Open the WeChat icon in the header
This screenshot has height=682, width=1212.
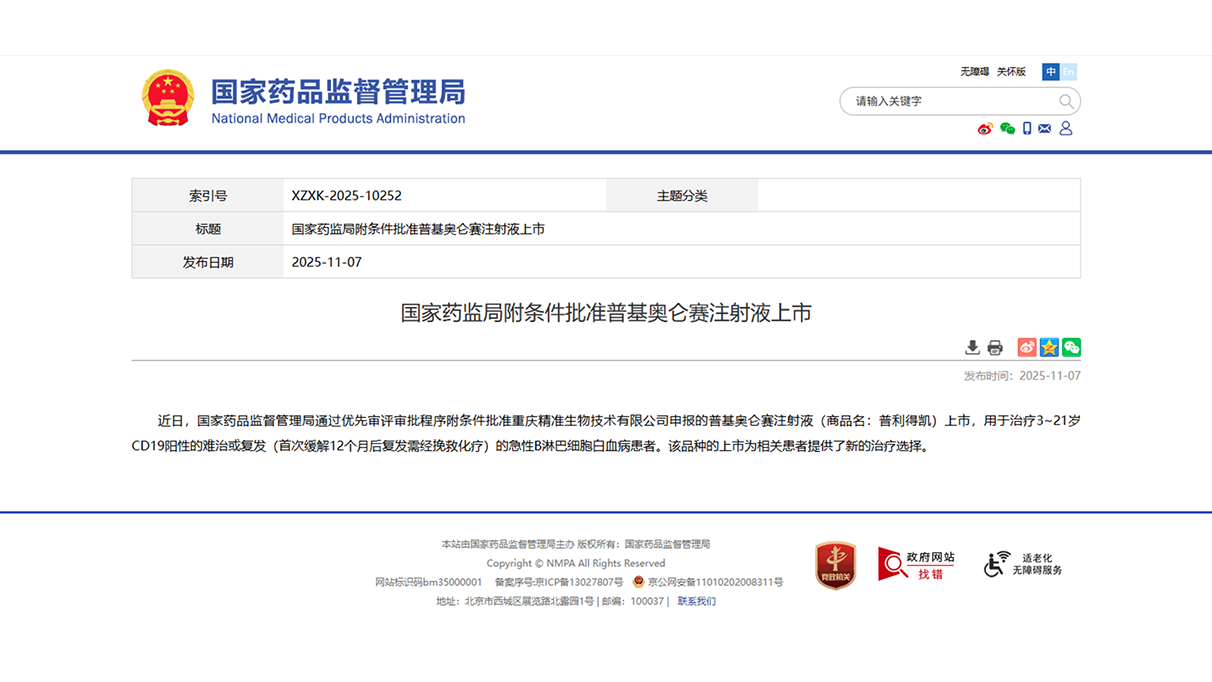[x=1006, y=128]
